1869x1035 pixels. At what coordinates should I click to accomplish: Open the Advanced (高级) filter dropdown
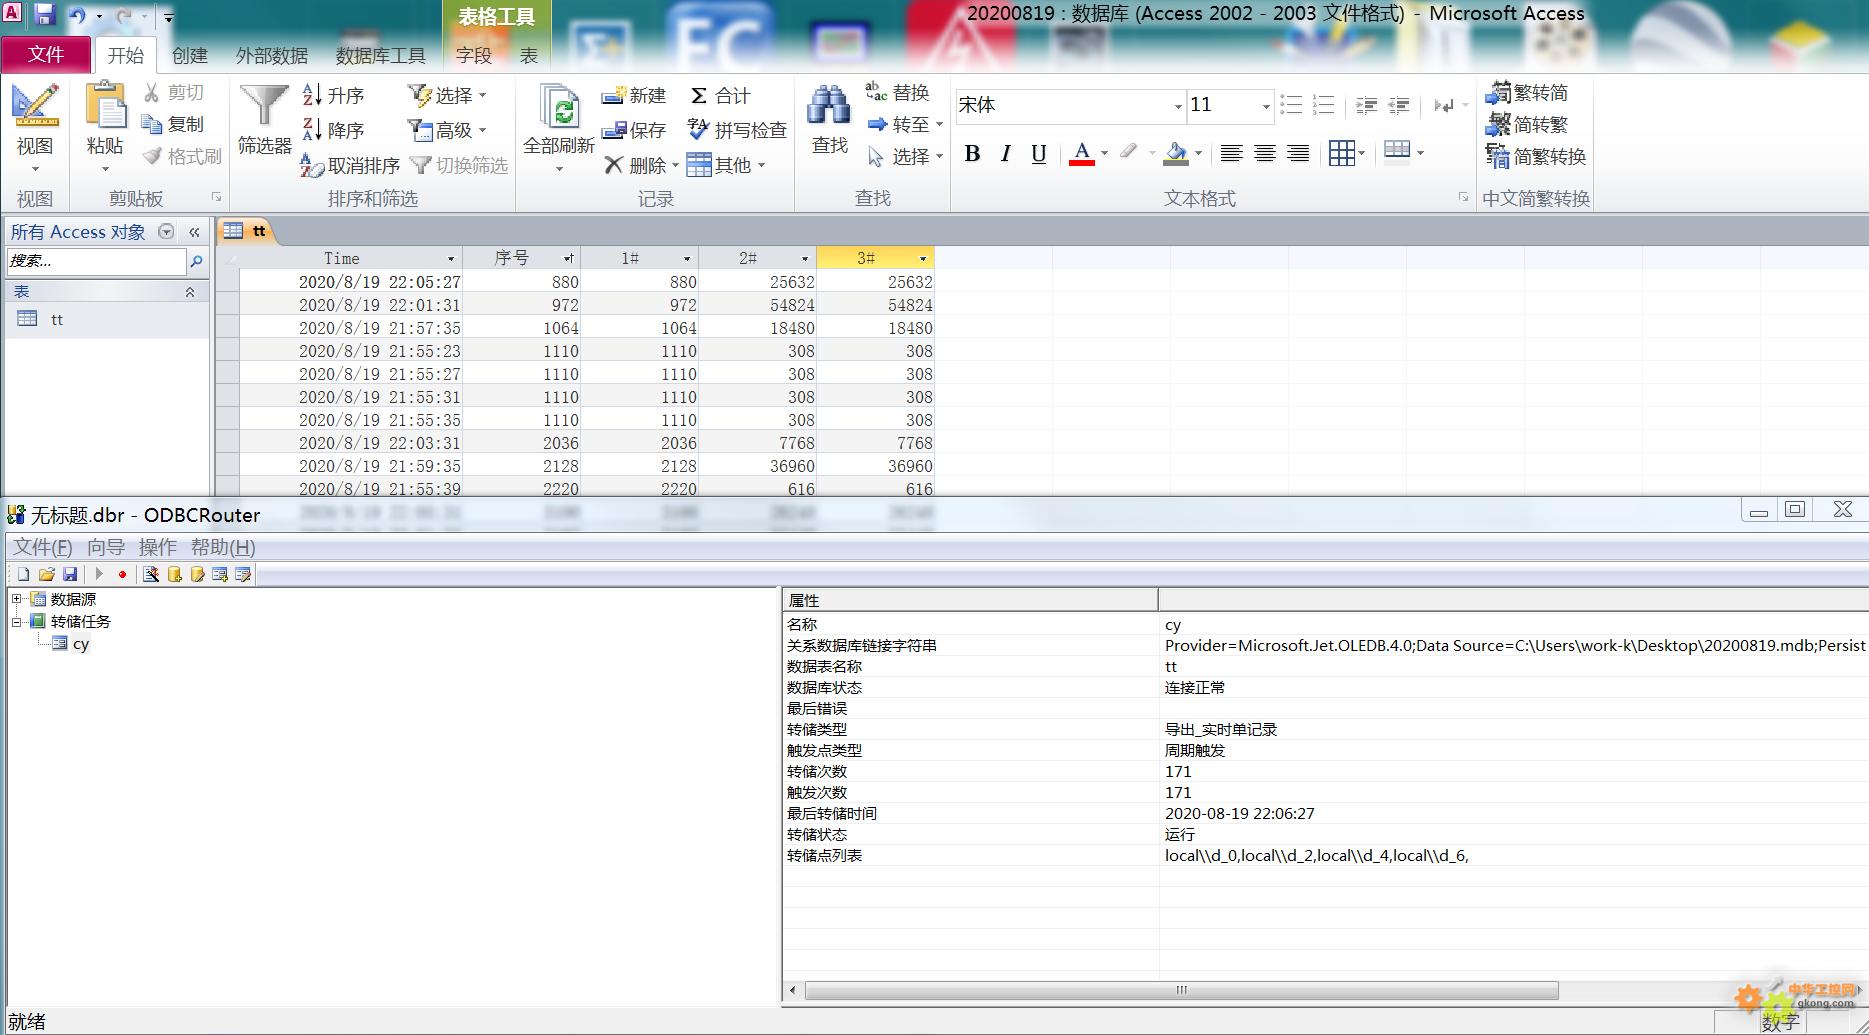448,130
